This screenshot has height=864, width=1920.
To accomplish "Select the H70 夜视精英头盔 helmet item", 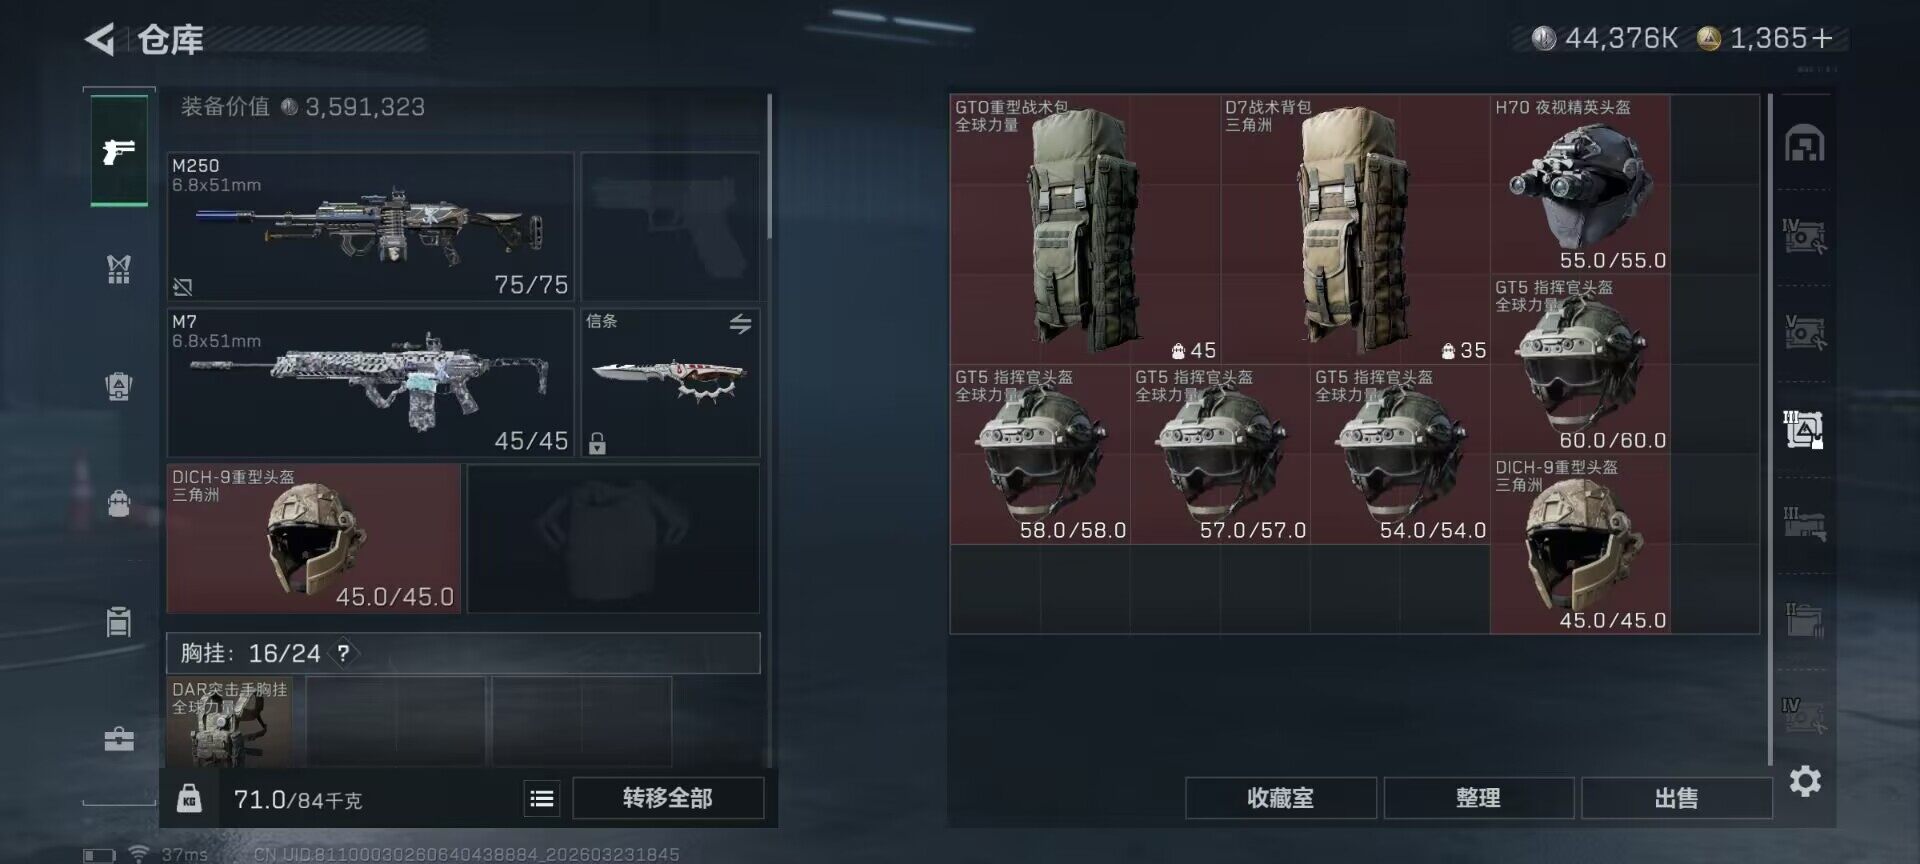I will (1580, 185).
